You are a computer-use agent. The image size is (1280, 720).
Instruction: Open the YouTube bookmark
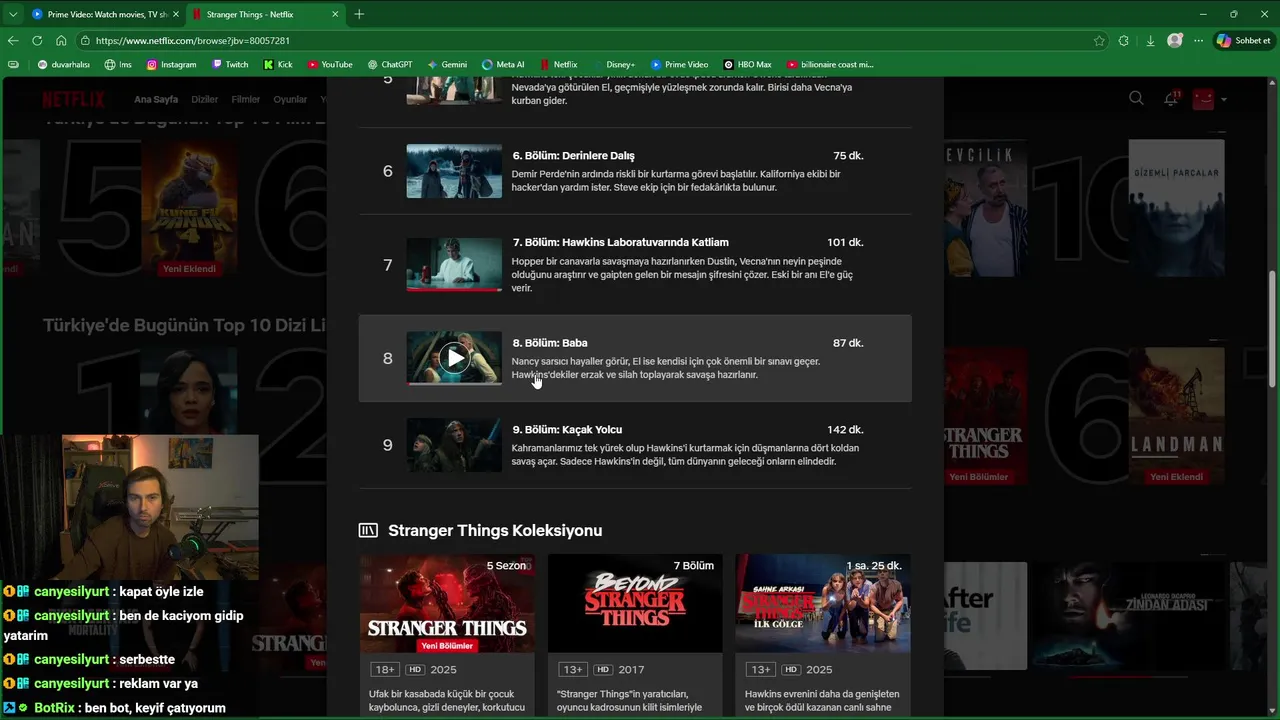tap(330, 64)
